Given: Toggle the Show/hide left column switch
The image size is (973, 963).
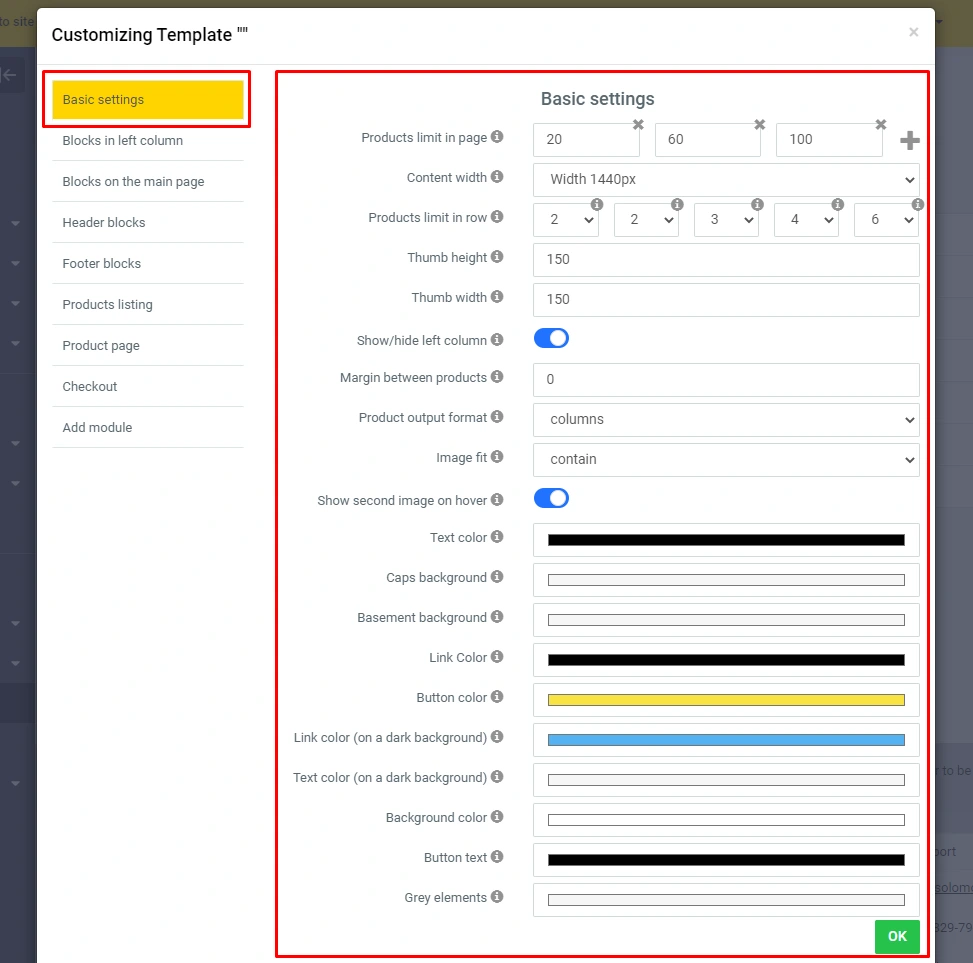Looking at the screenshot, I should 551,339.
